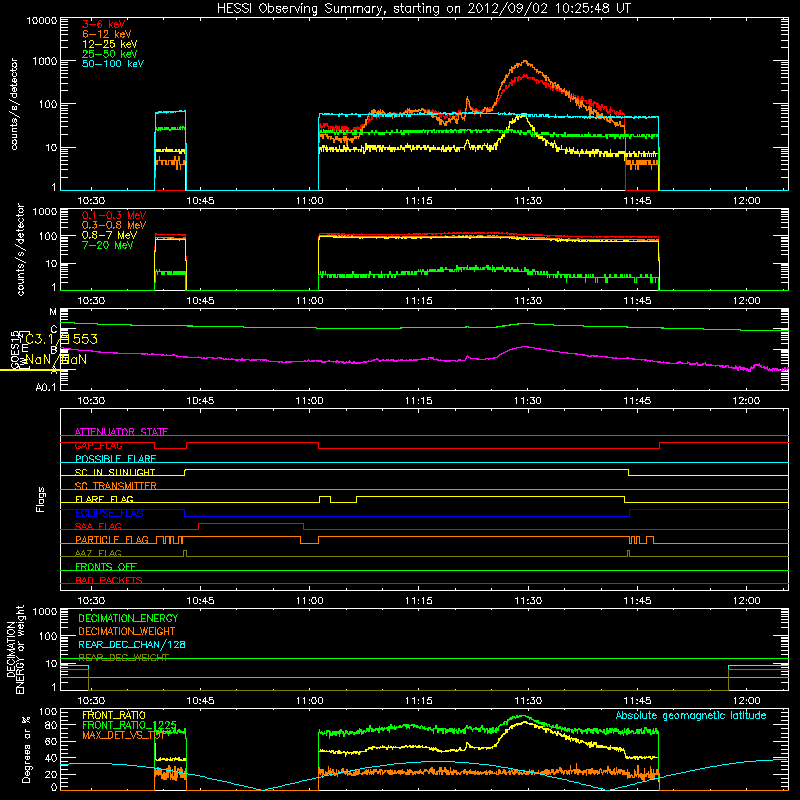
Task: Click the yellow C3.1 GOES class annotation
Action: tap(61, 339)
